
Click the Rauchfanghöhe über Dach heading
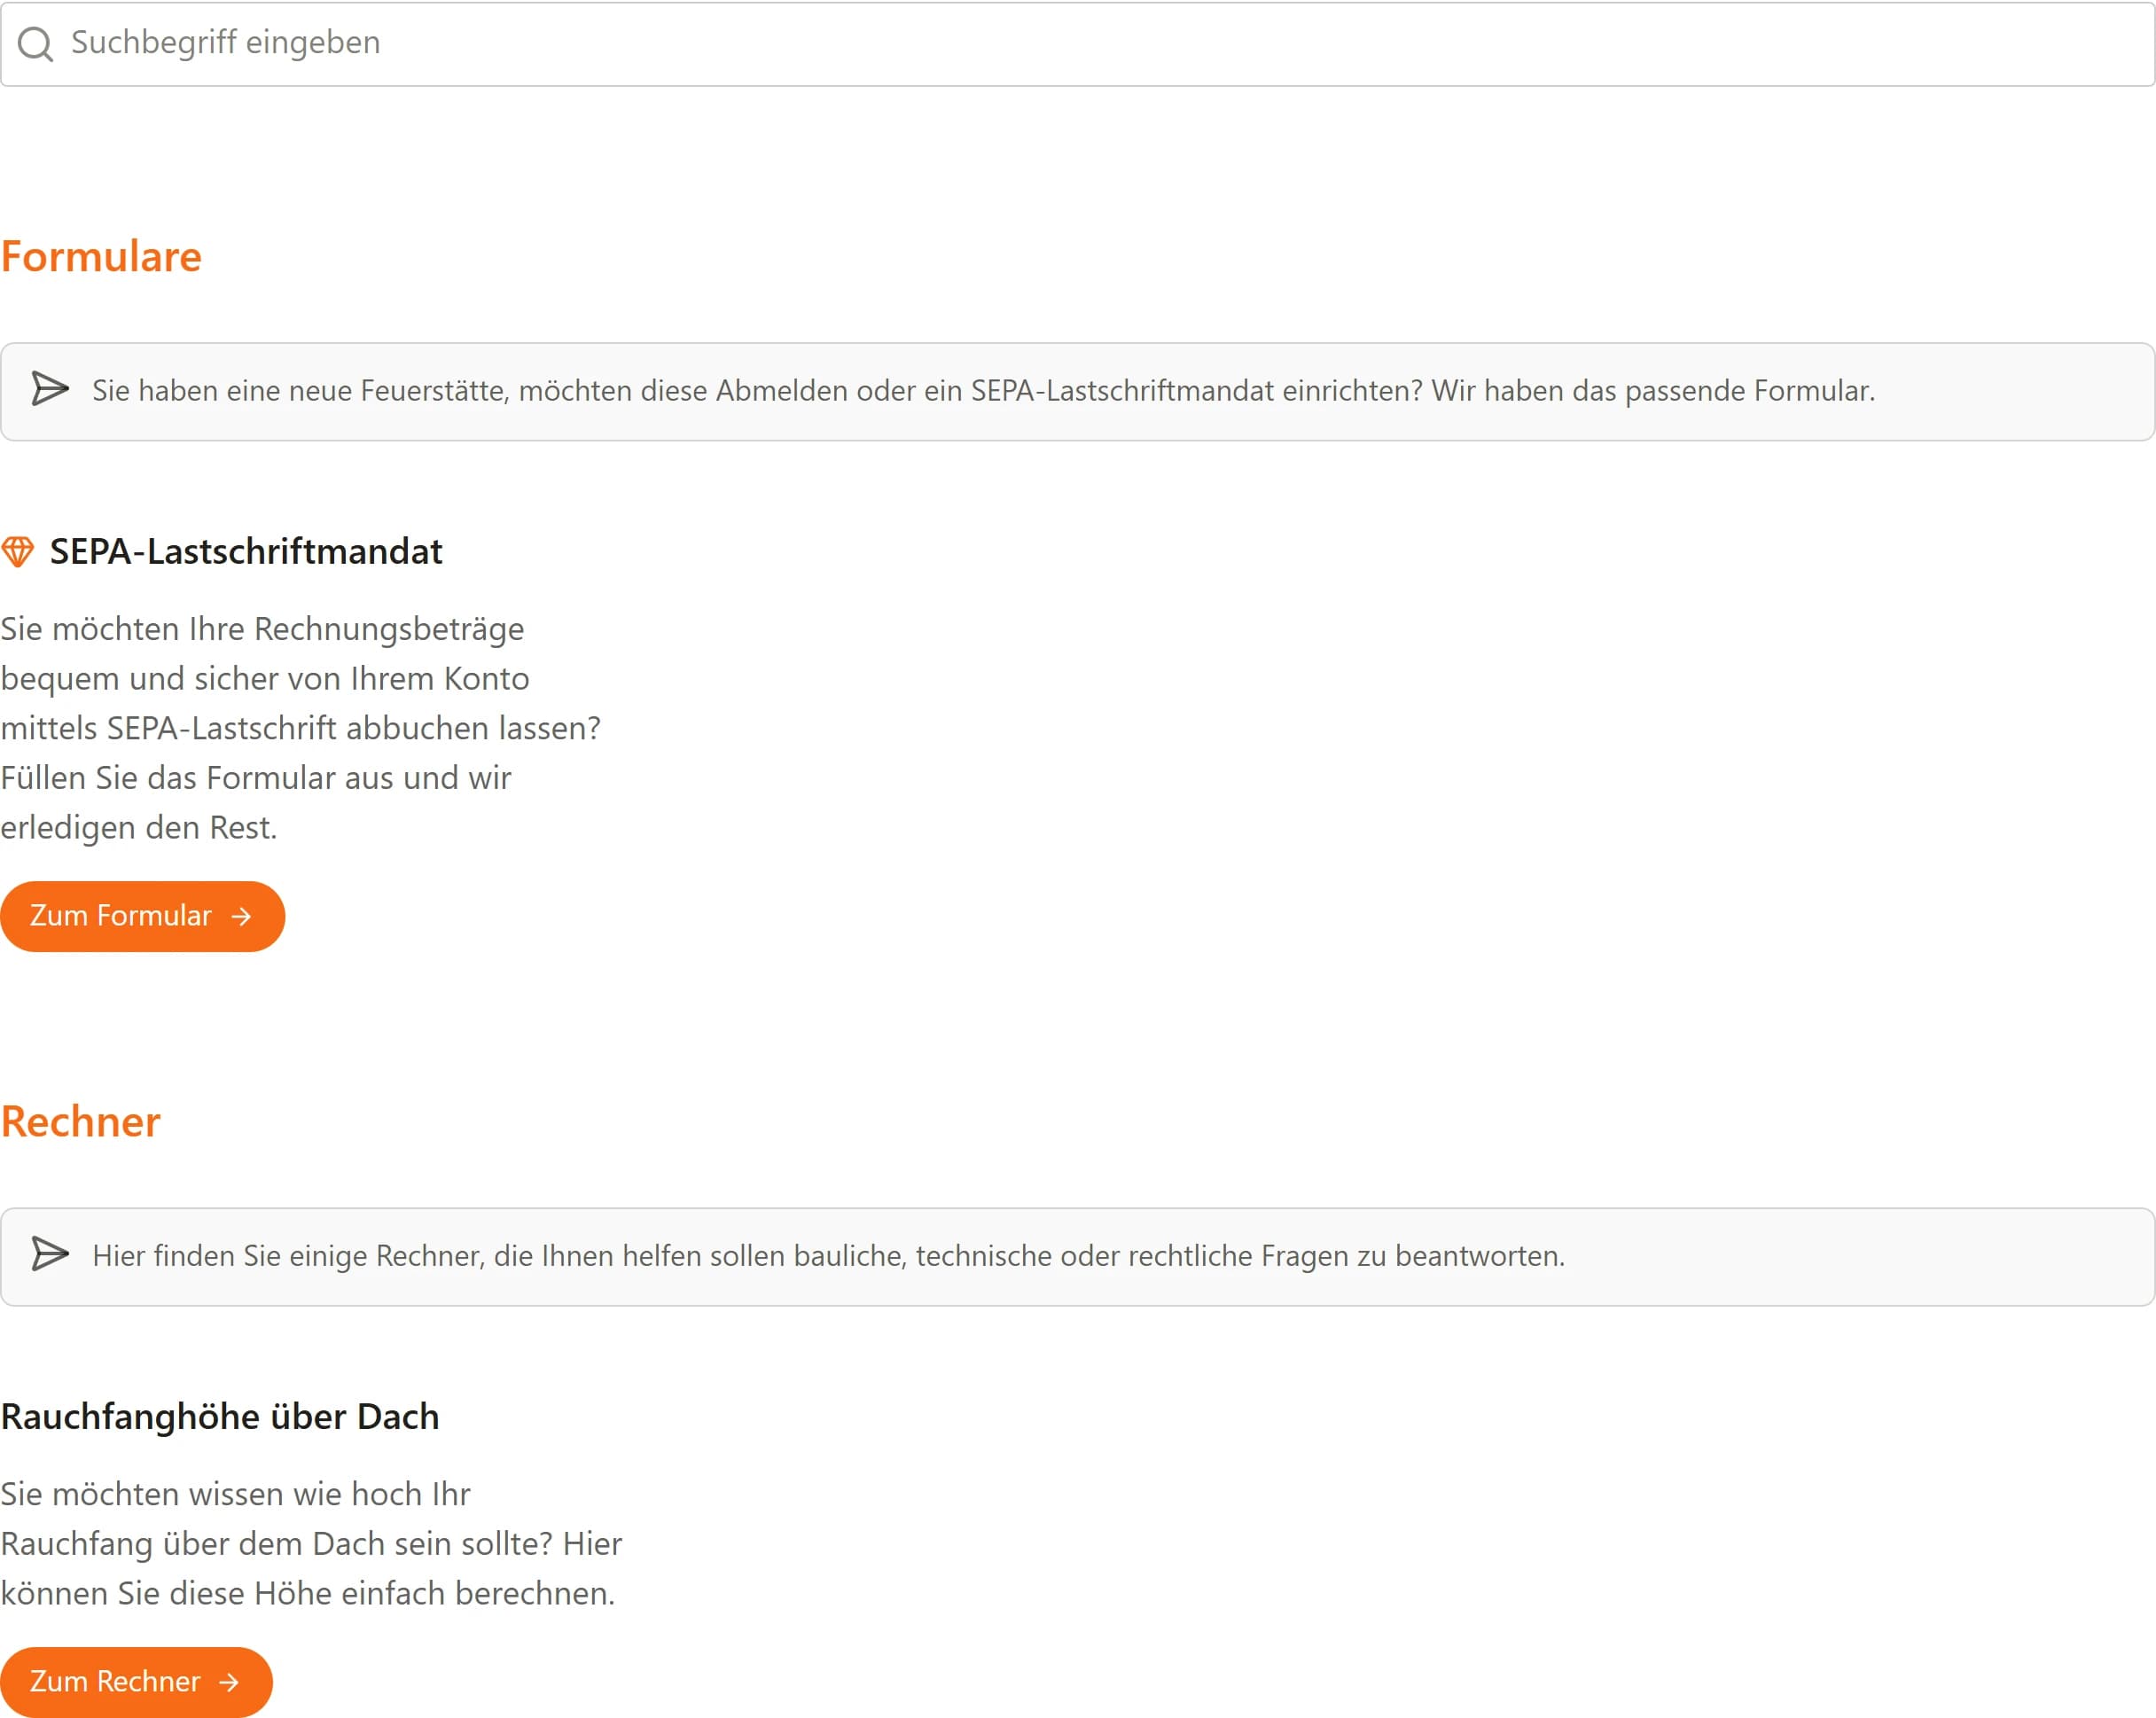coord(220,1416)
